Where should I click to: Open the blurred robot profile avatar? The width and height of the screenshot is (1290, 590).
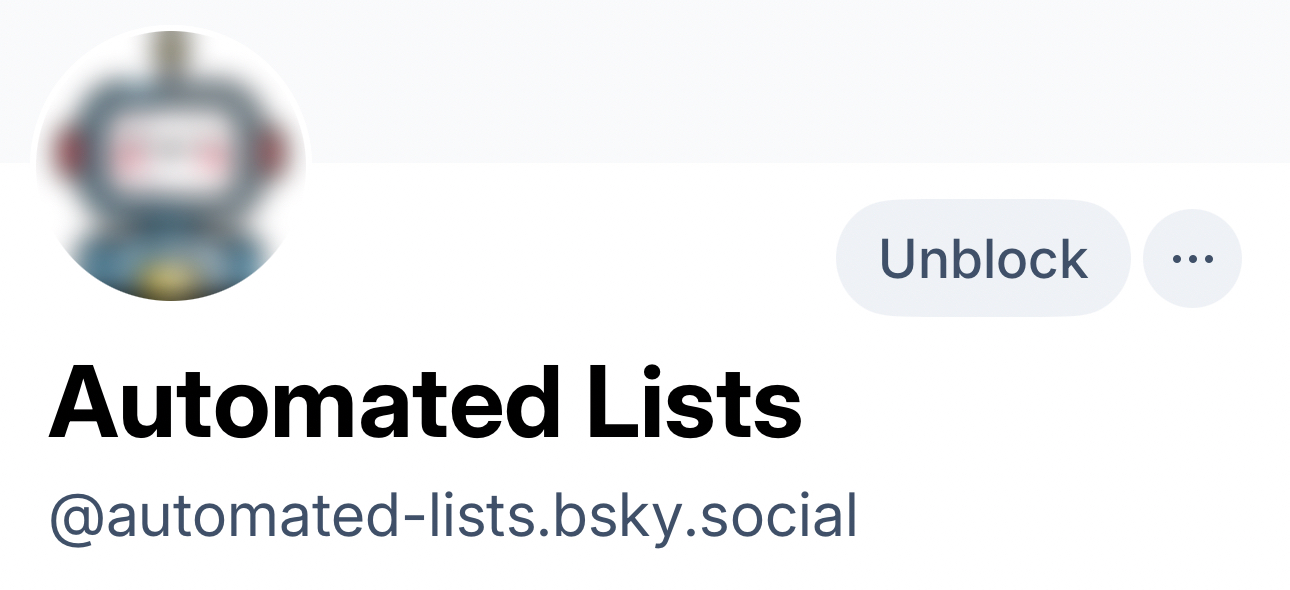click(x=171, y=165)
